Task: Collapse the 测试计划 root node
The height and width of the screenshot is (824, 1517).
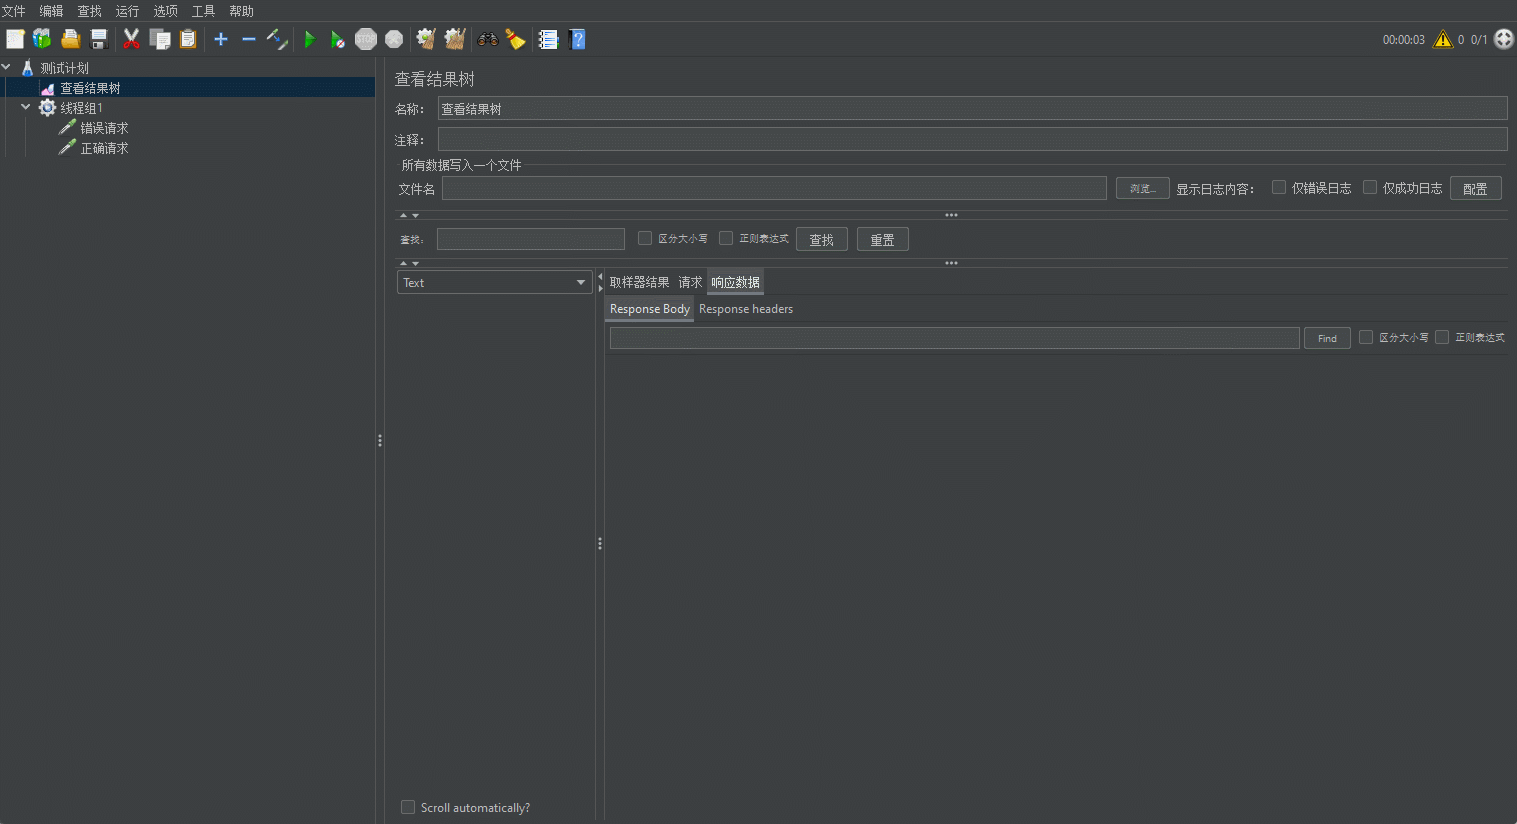Action: point(7,67)
